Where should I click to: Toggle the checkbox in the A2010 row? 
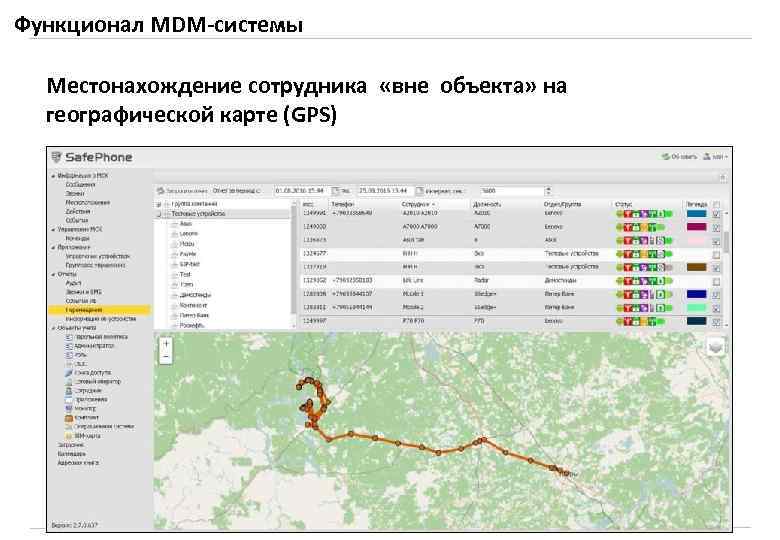[x=716, y=214]
